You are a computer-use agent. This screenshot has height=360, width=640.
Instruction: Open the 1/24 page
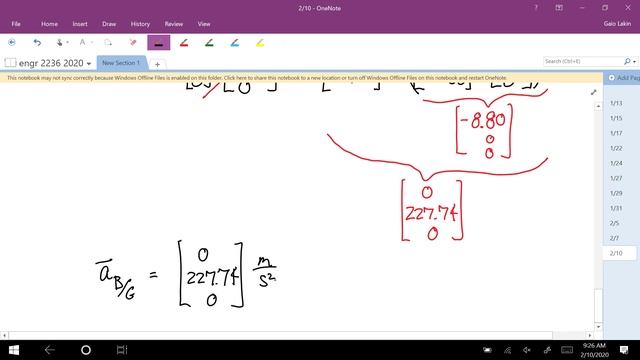(616, 163)
